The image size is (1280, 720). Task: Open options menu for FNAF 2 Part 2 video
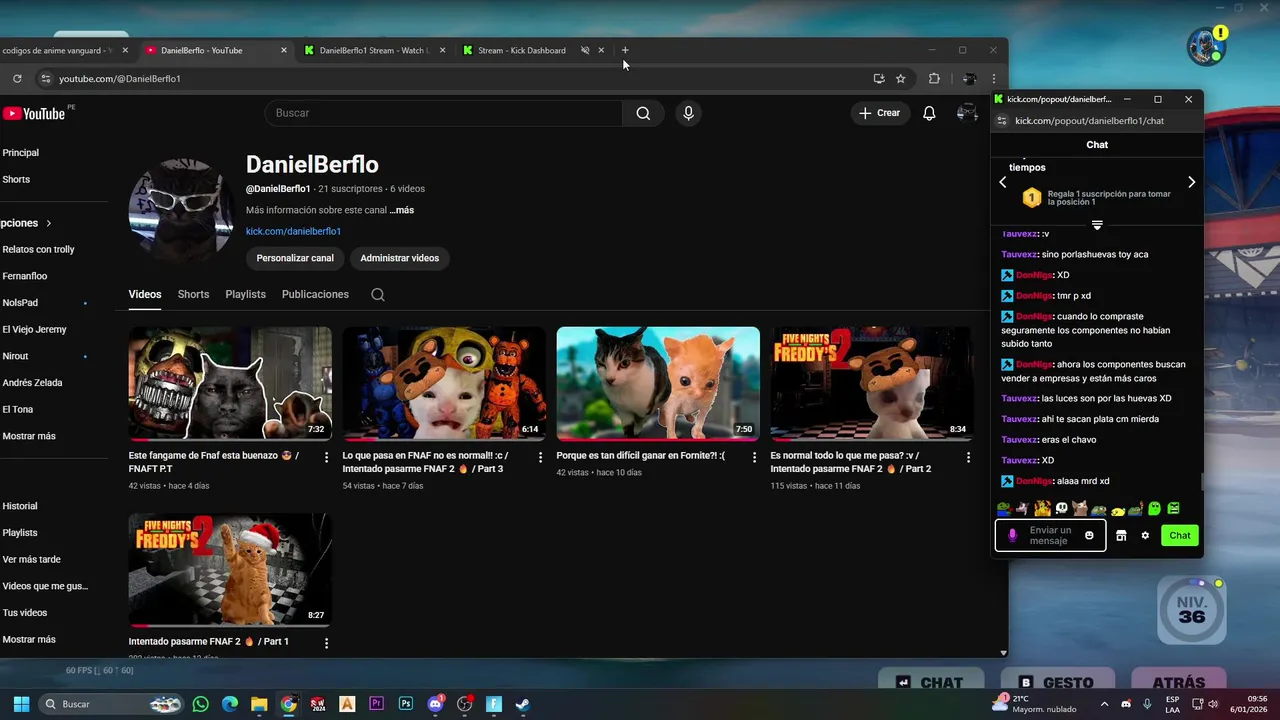968,457
